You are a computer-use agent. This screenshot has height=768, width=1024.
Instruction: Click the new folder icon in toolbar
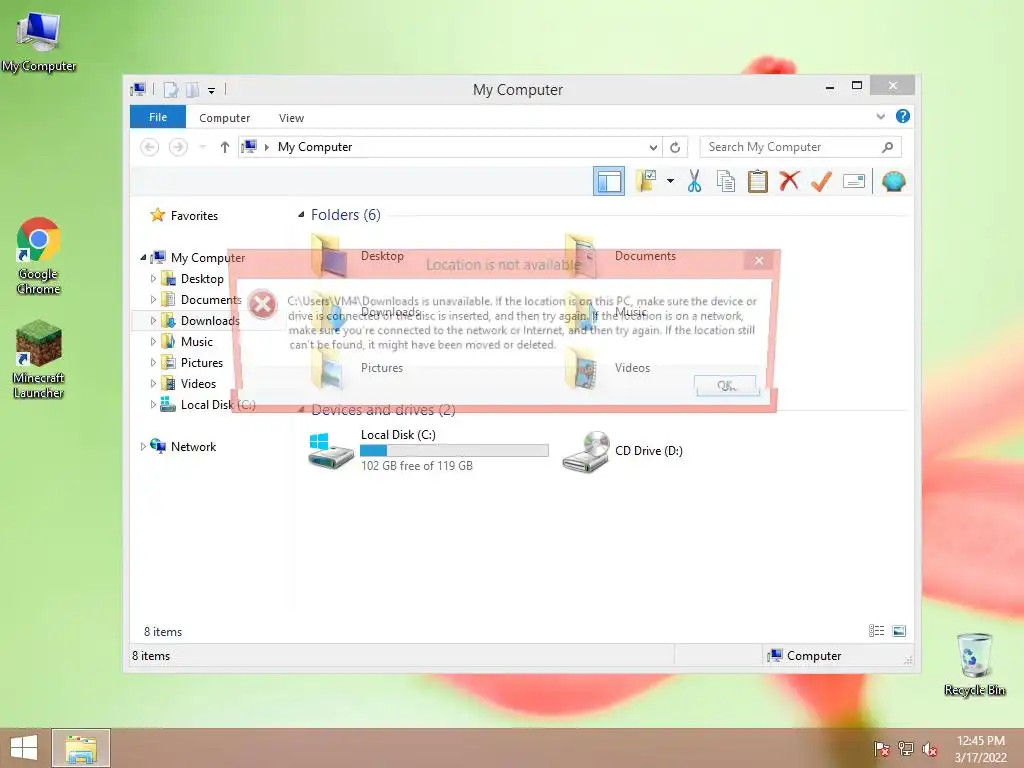(x=646, y=181)
